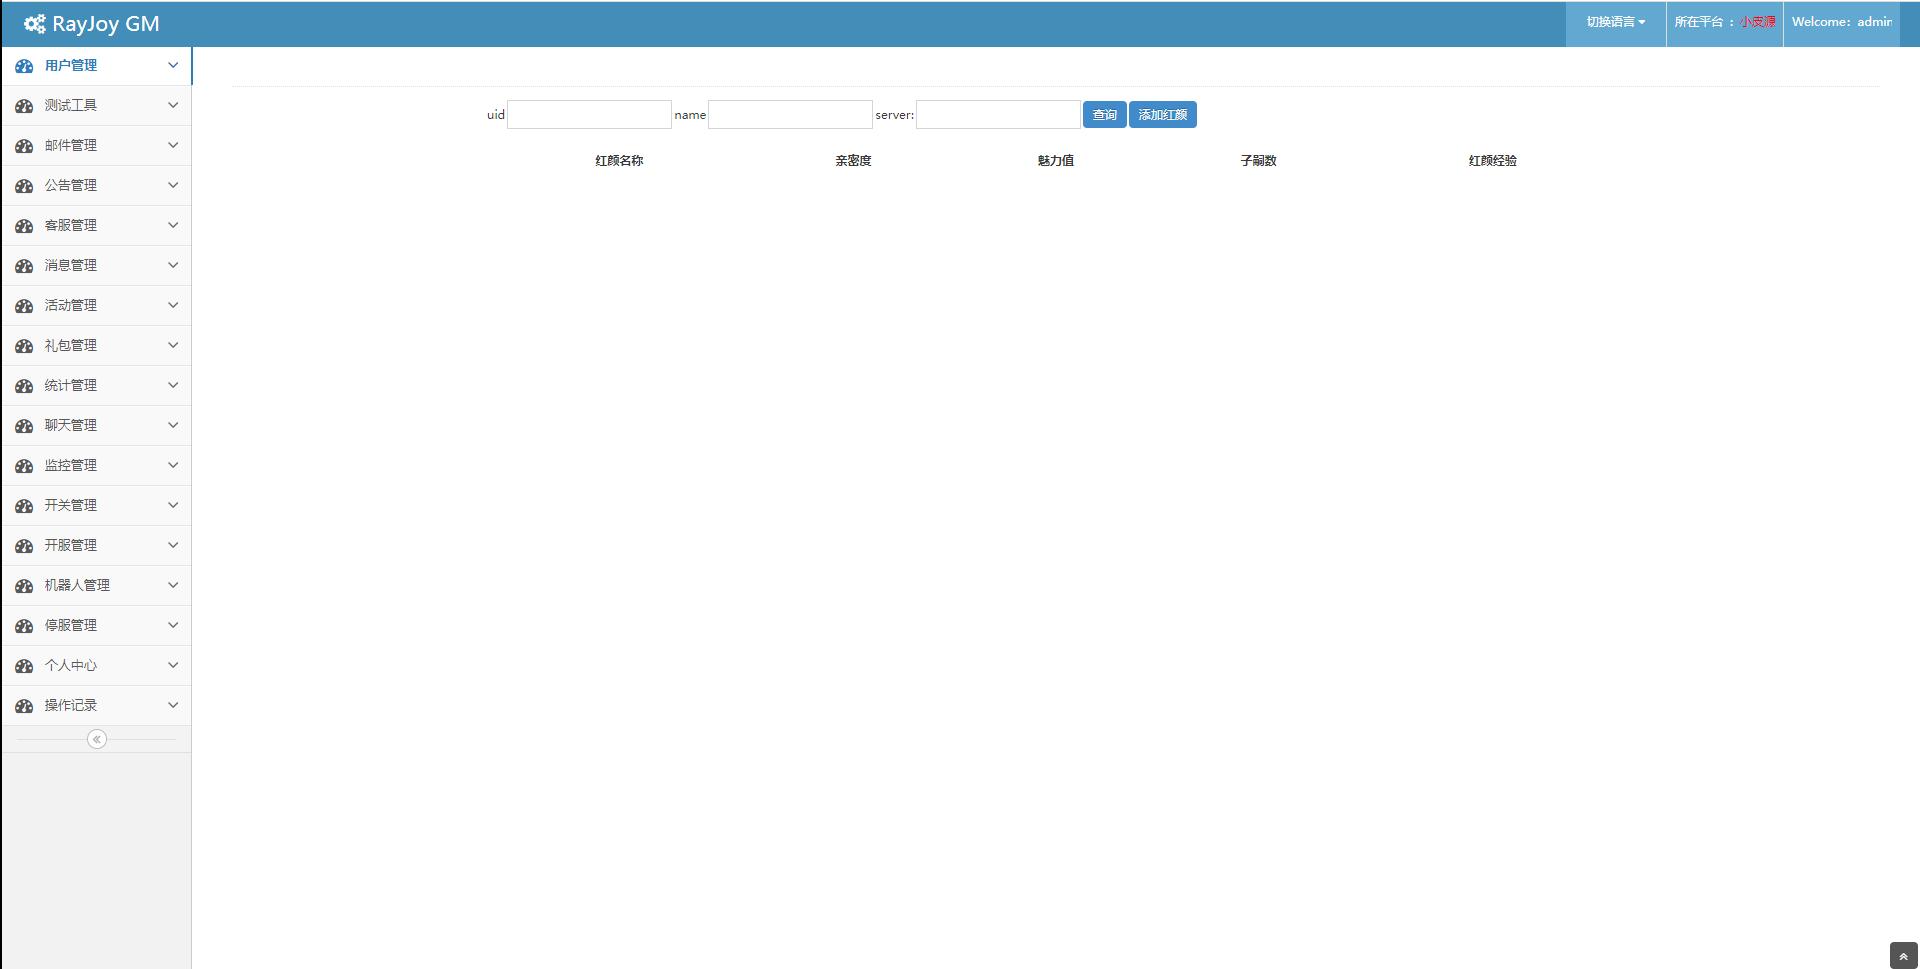Expand the 测试工具 menu chevron
1920x969 pixels.
[172, 105]
